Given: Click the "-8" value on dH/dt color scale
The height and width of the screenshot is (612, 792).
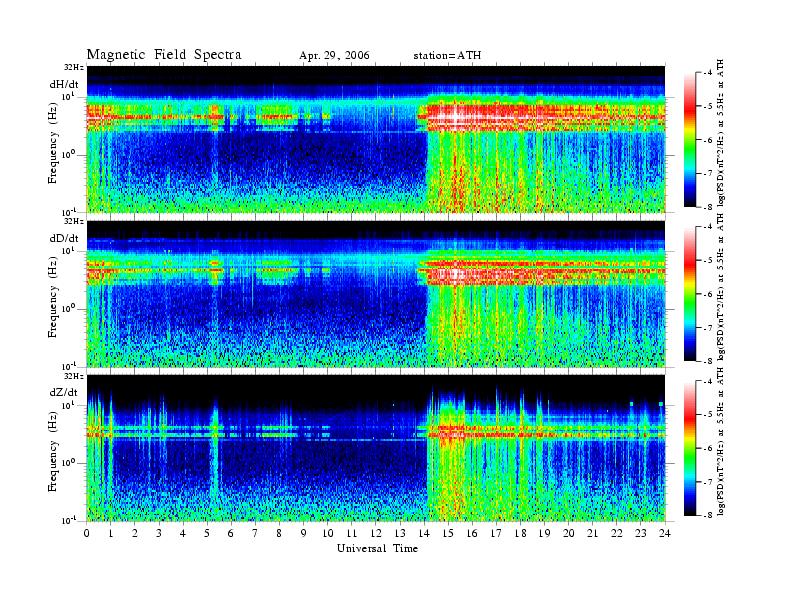Looking at the screenshot, I should tap(708, 207).
